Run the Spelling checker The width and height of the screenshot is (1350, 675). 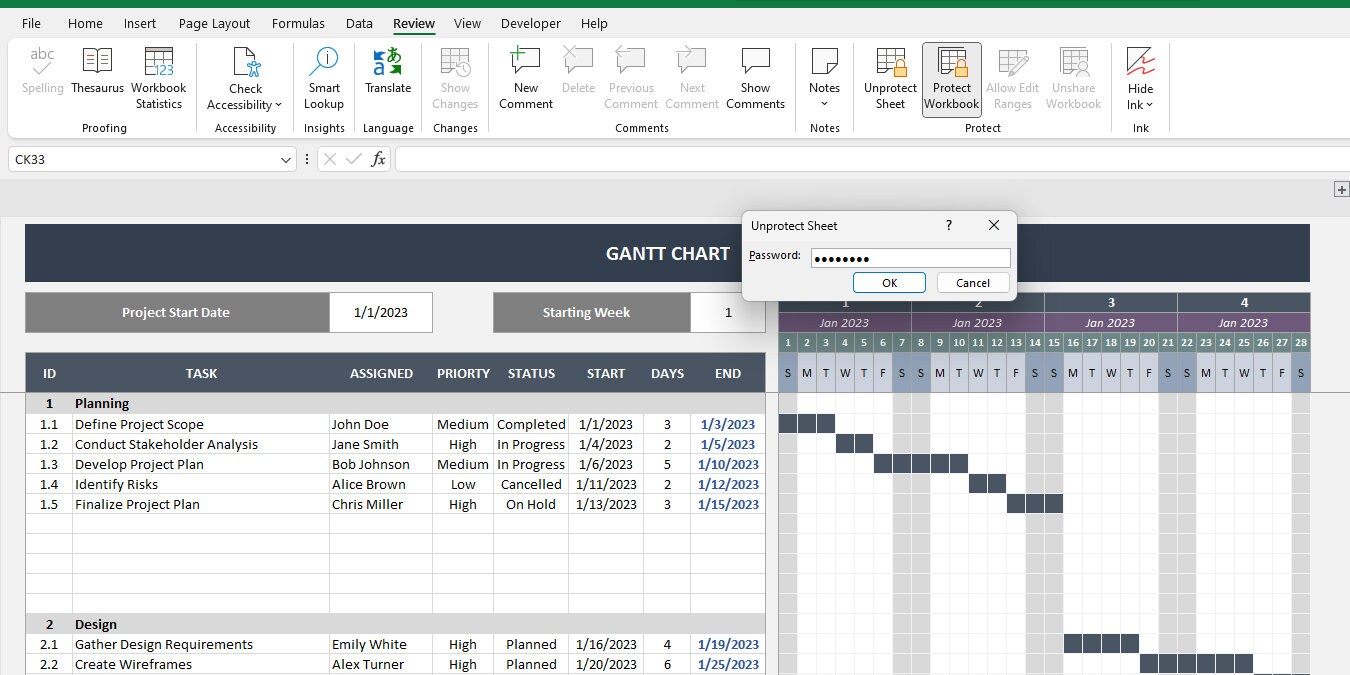point(42,75)
